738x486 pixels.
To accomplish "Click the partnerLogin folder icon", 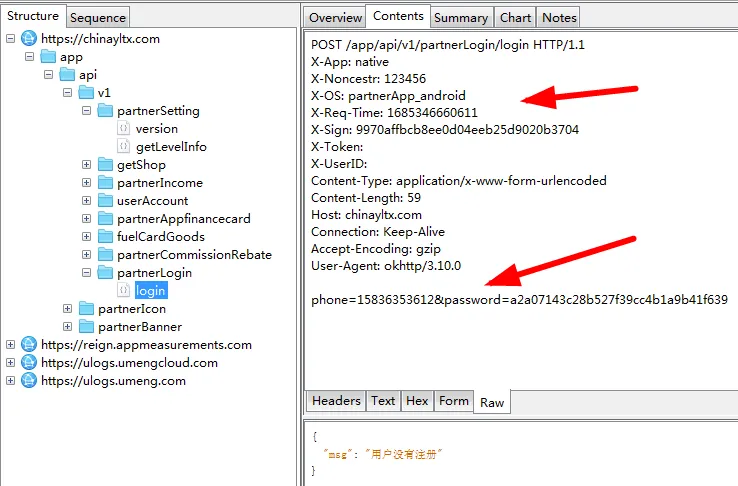I will tap(105, 272).
